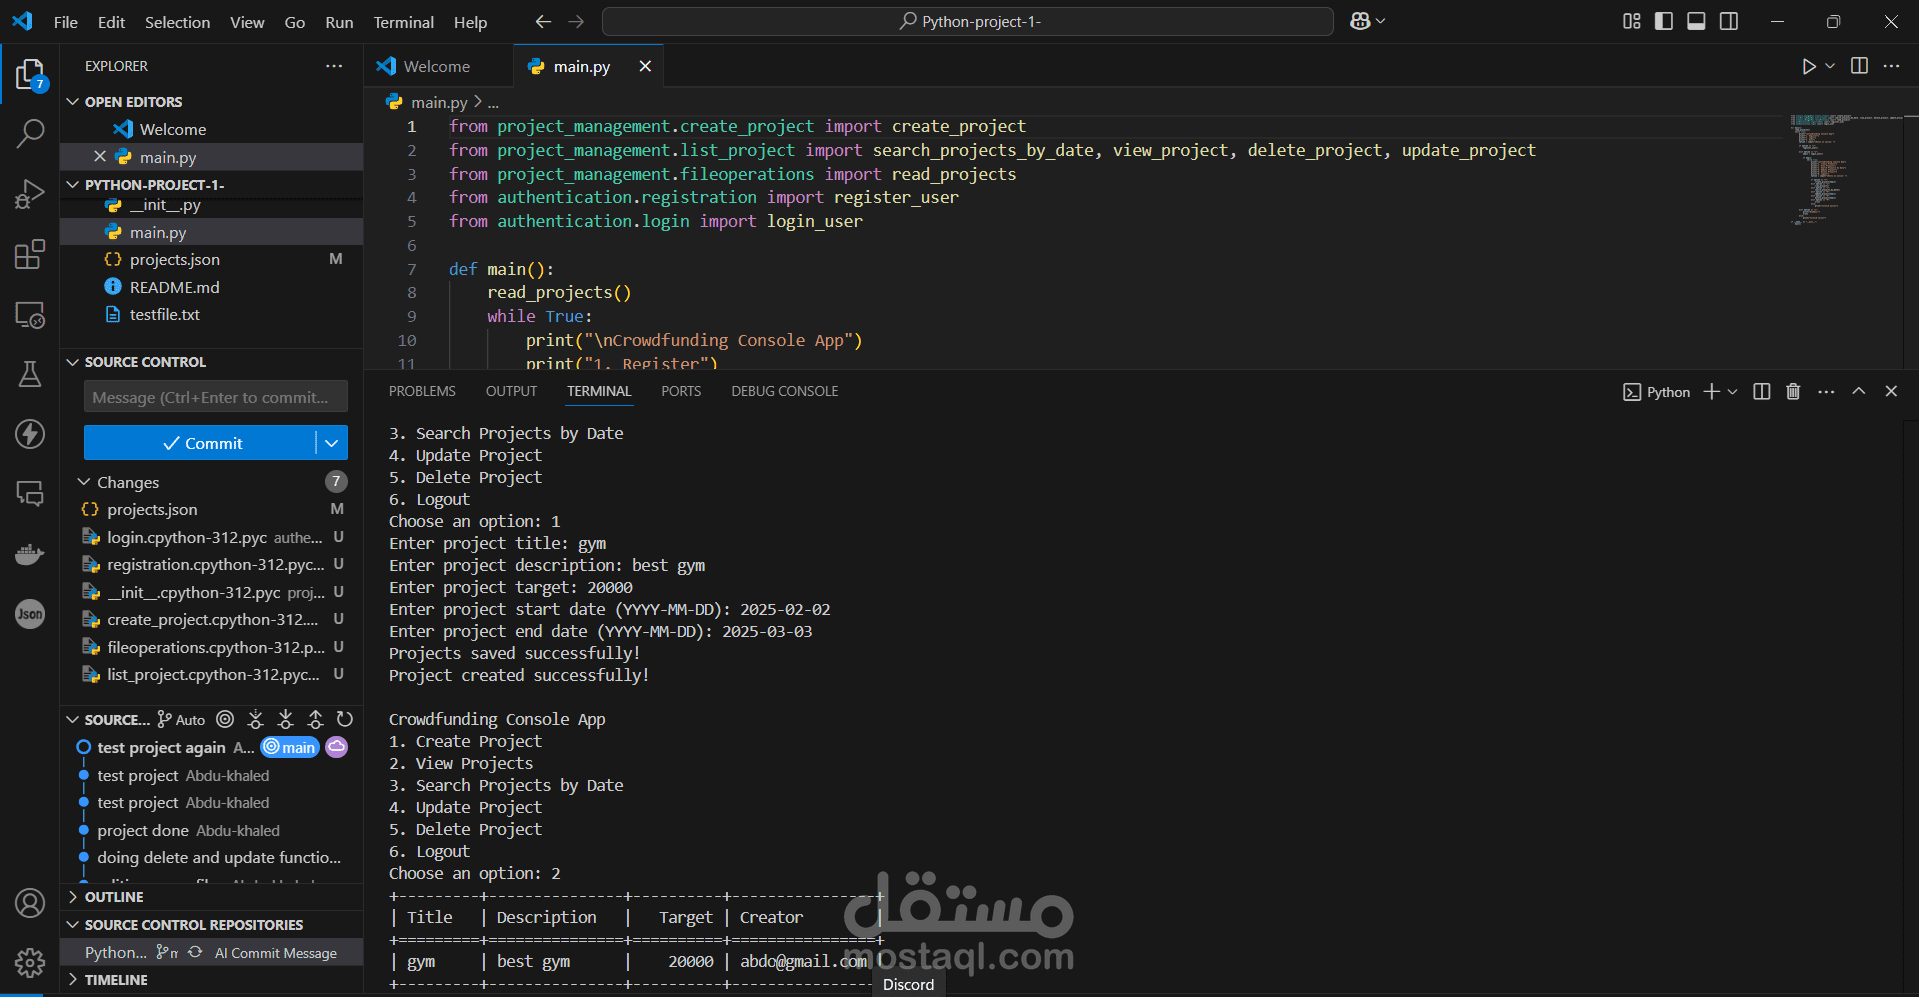The height and width of the screenshot is (997, 1919).
Task: Expand the Timeline section
Action: (73, 980)
